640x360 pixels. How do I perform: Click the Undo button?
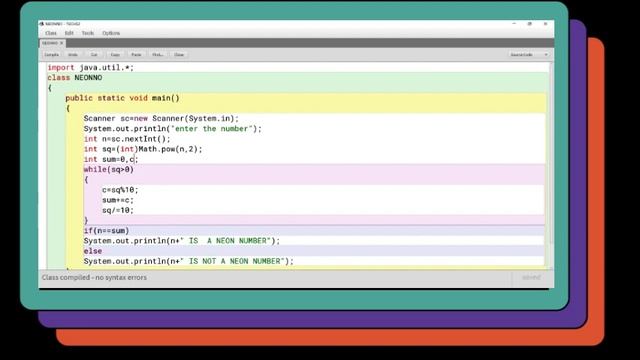click(73, 55)
